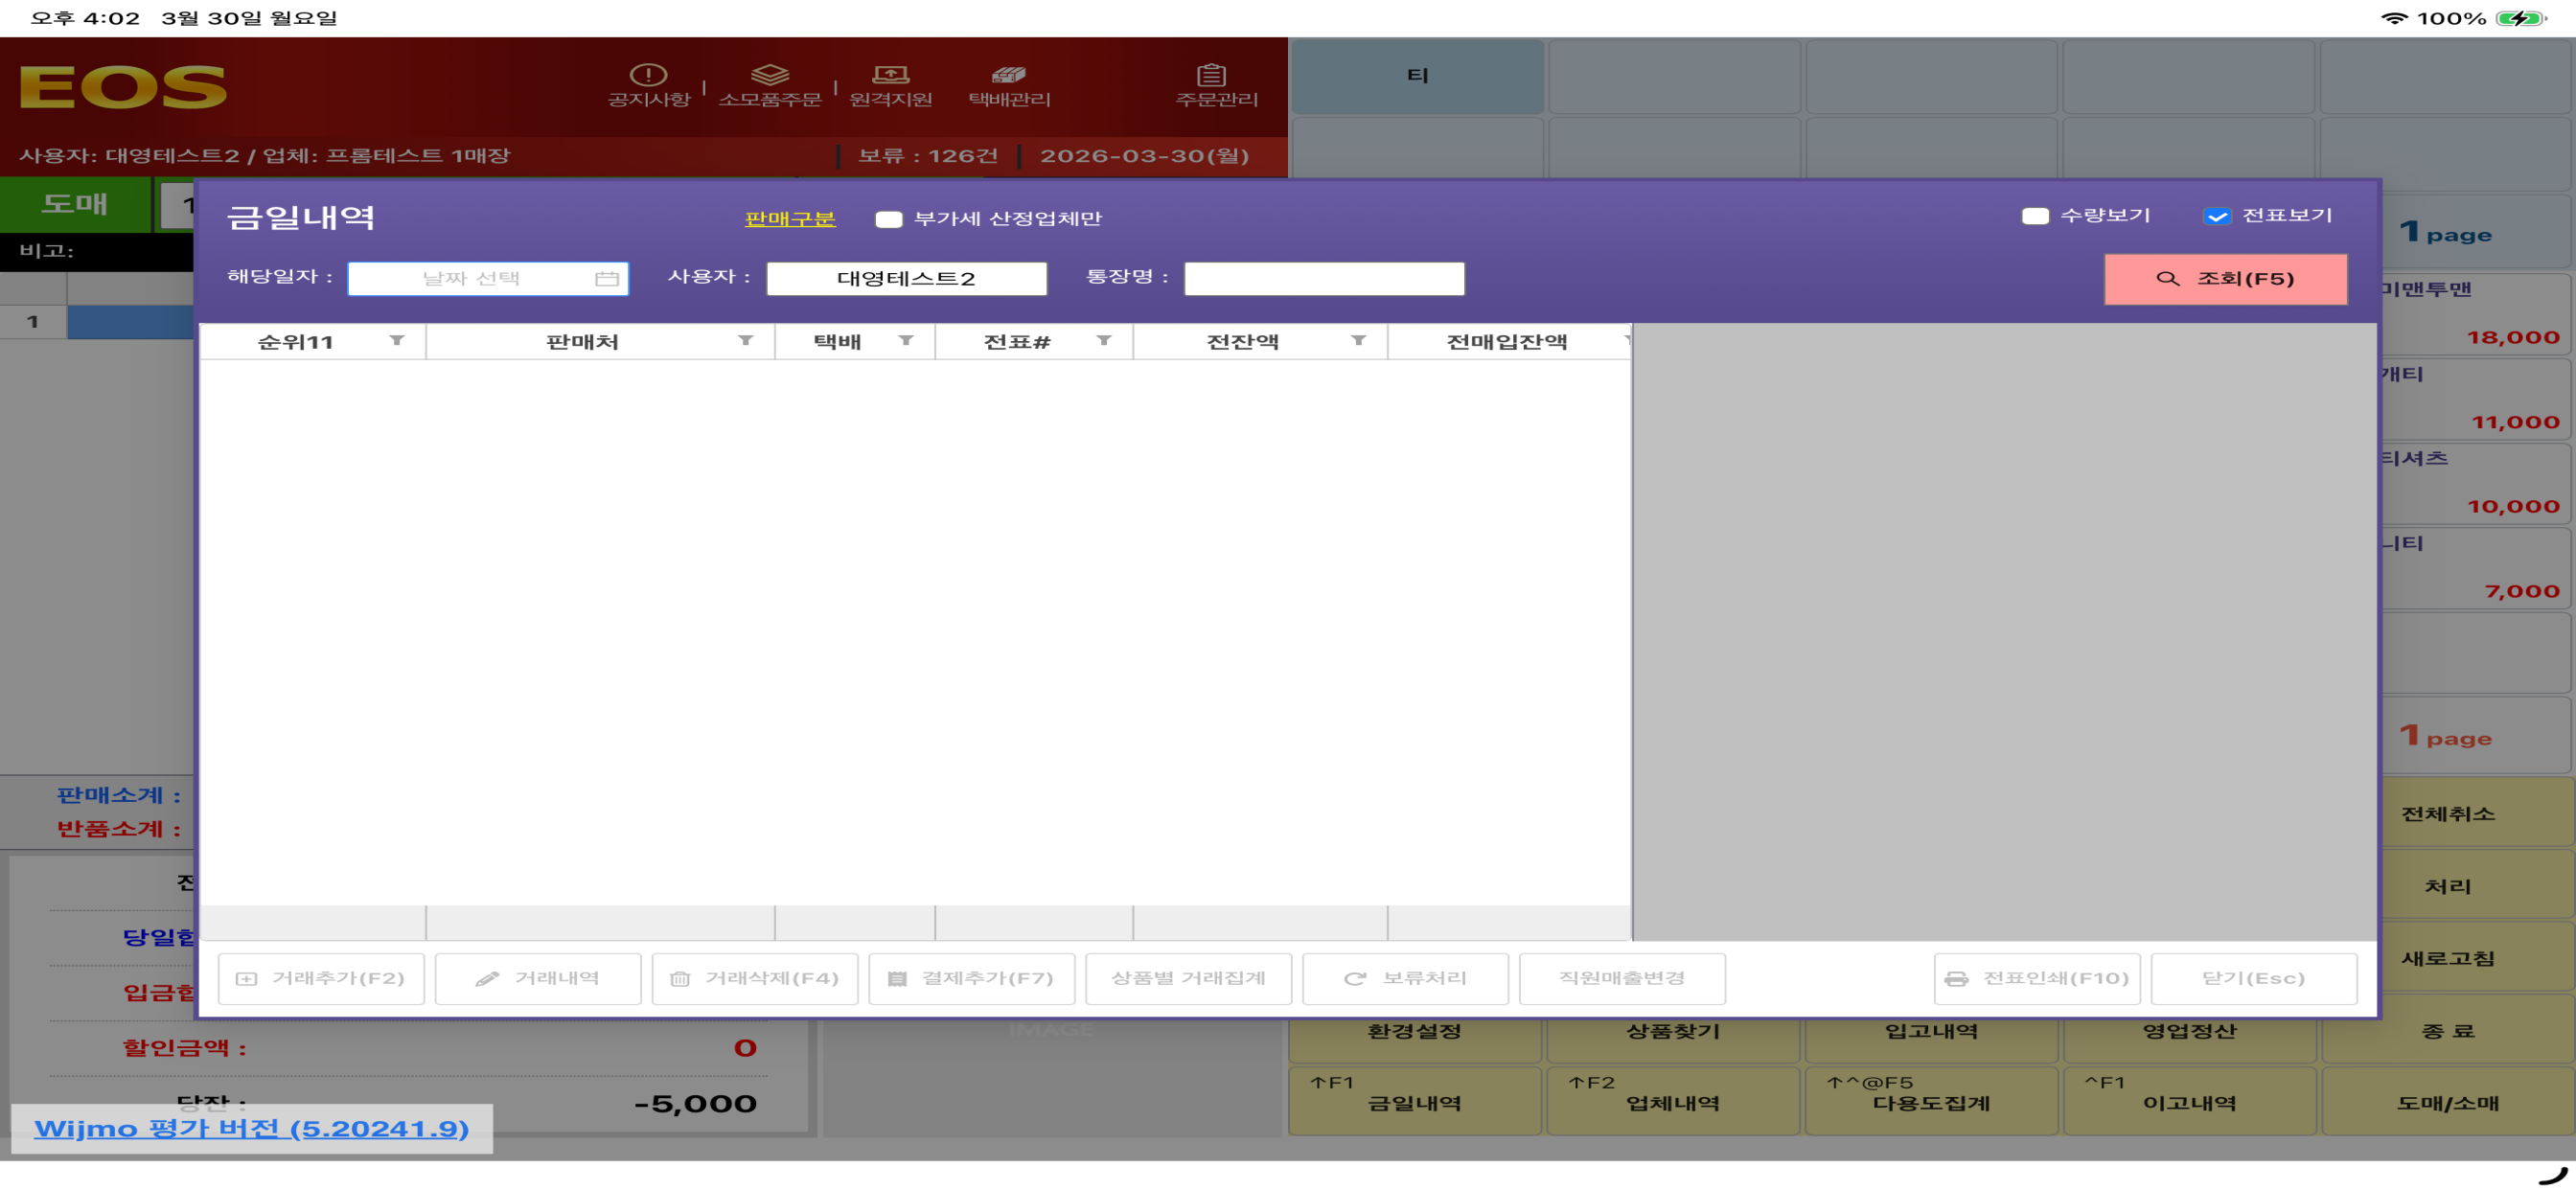Open 상품별 거래집계 button
Image resolution: width=2576 pixels, height=1190 pixels.
[x=1189, y=978]
